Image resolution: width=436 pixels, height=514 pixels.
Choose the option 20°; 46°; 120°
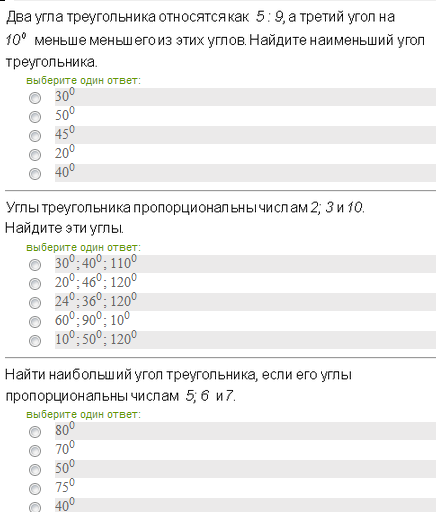click(x=35, y=284)
